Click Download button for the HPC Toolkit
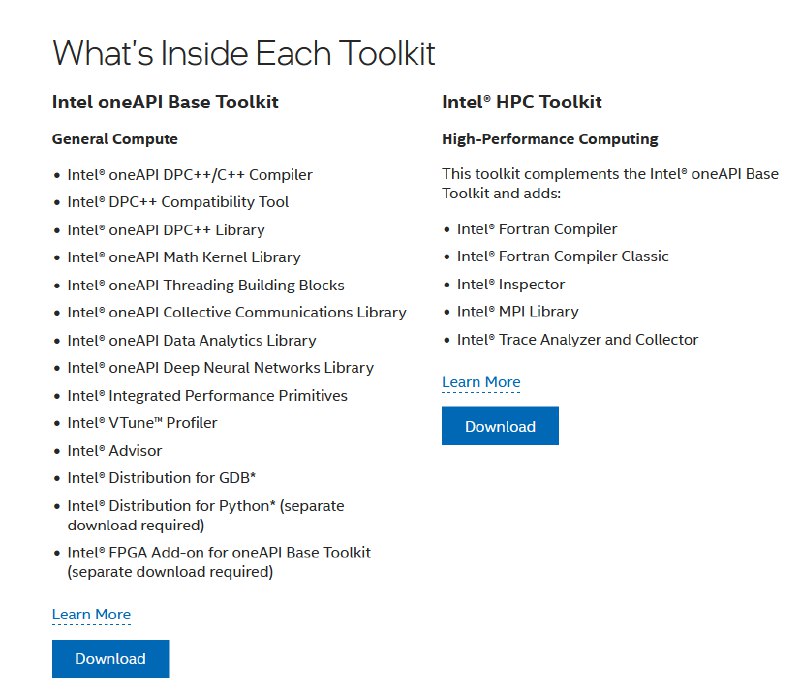Screen dimensions: 800x693 [500, 426]
